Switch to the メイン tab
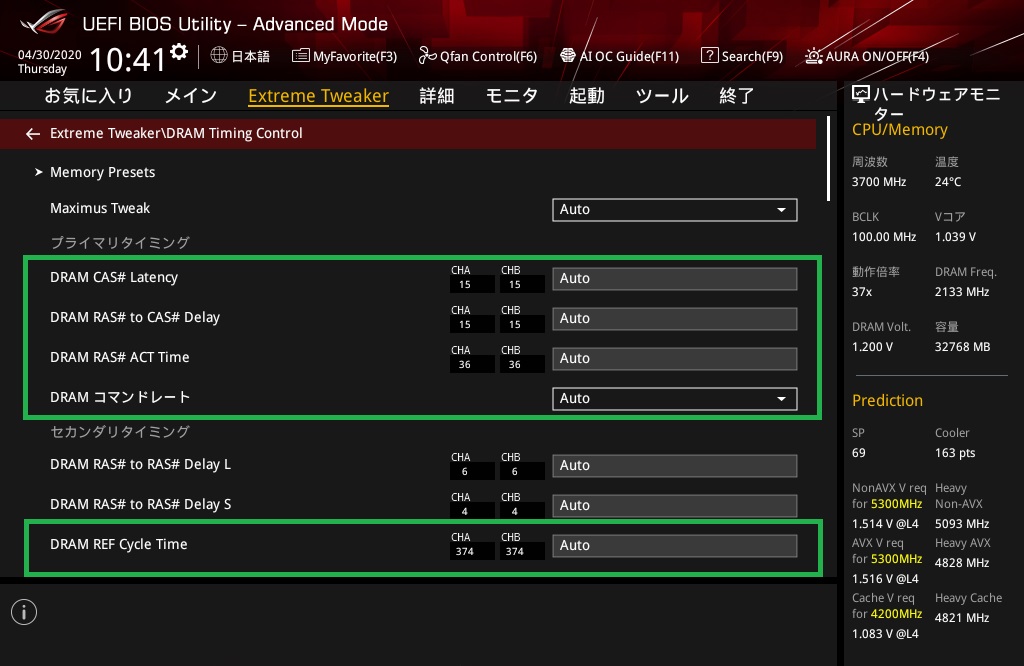 191,96
